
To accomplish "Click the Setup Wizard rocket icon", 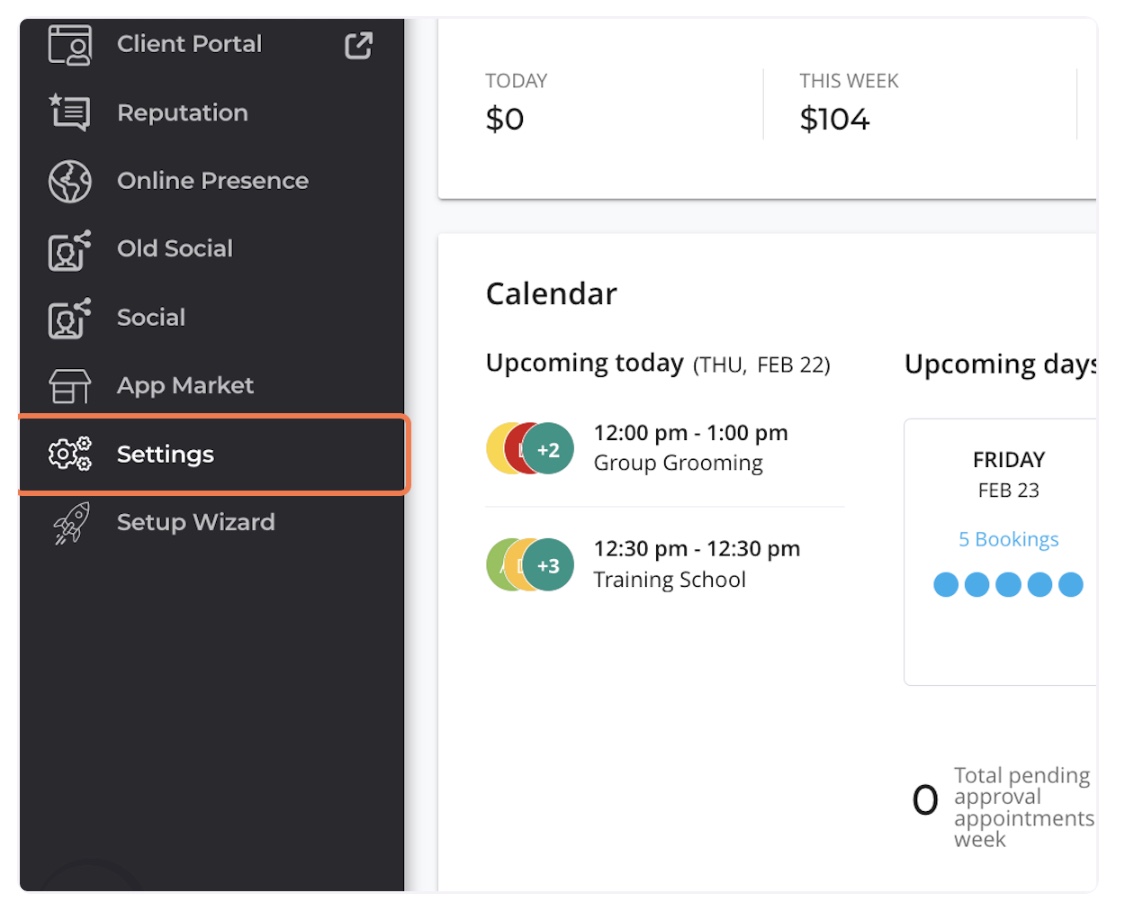I will (x=70, y=523).
